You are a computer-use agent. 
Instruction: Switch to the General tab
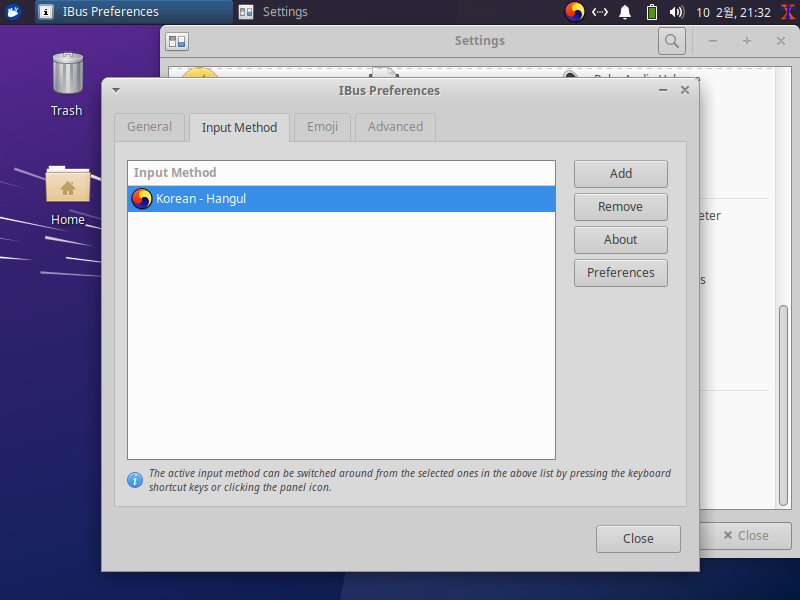click(149, 127)
